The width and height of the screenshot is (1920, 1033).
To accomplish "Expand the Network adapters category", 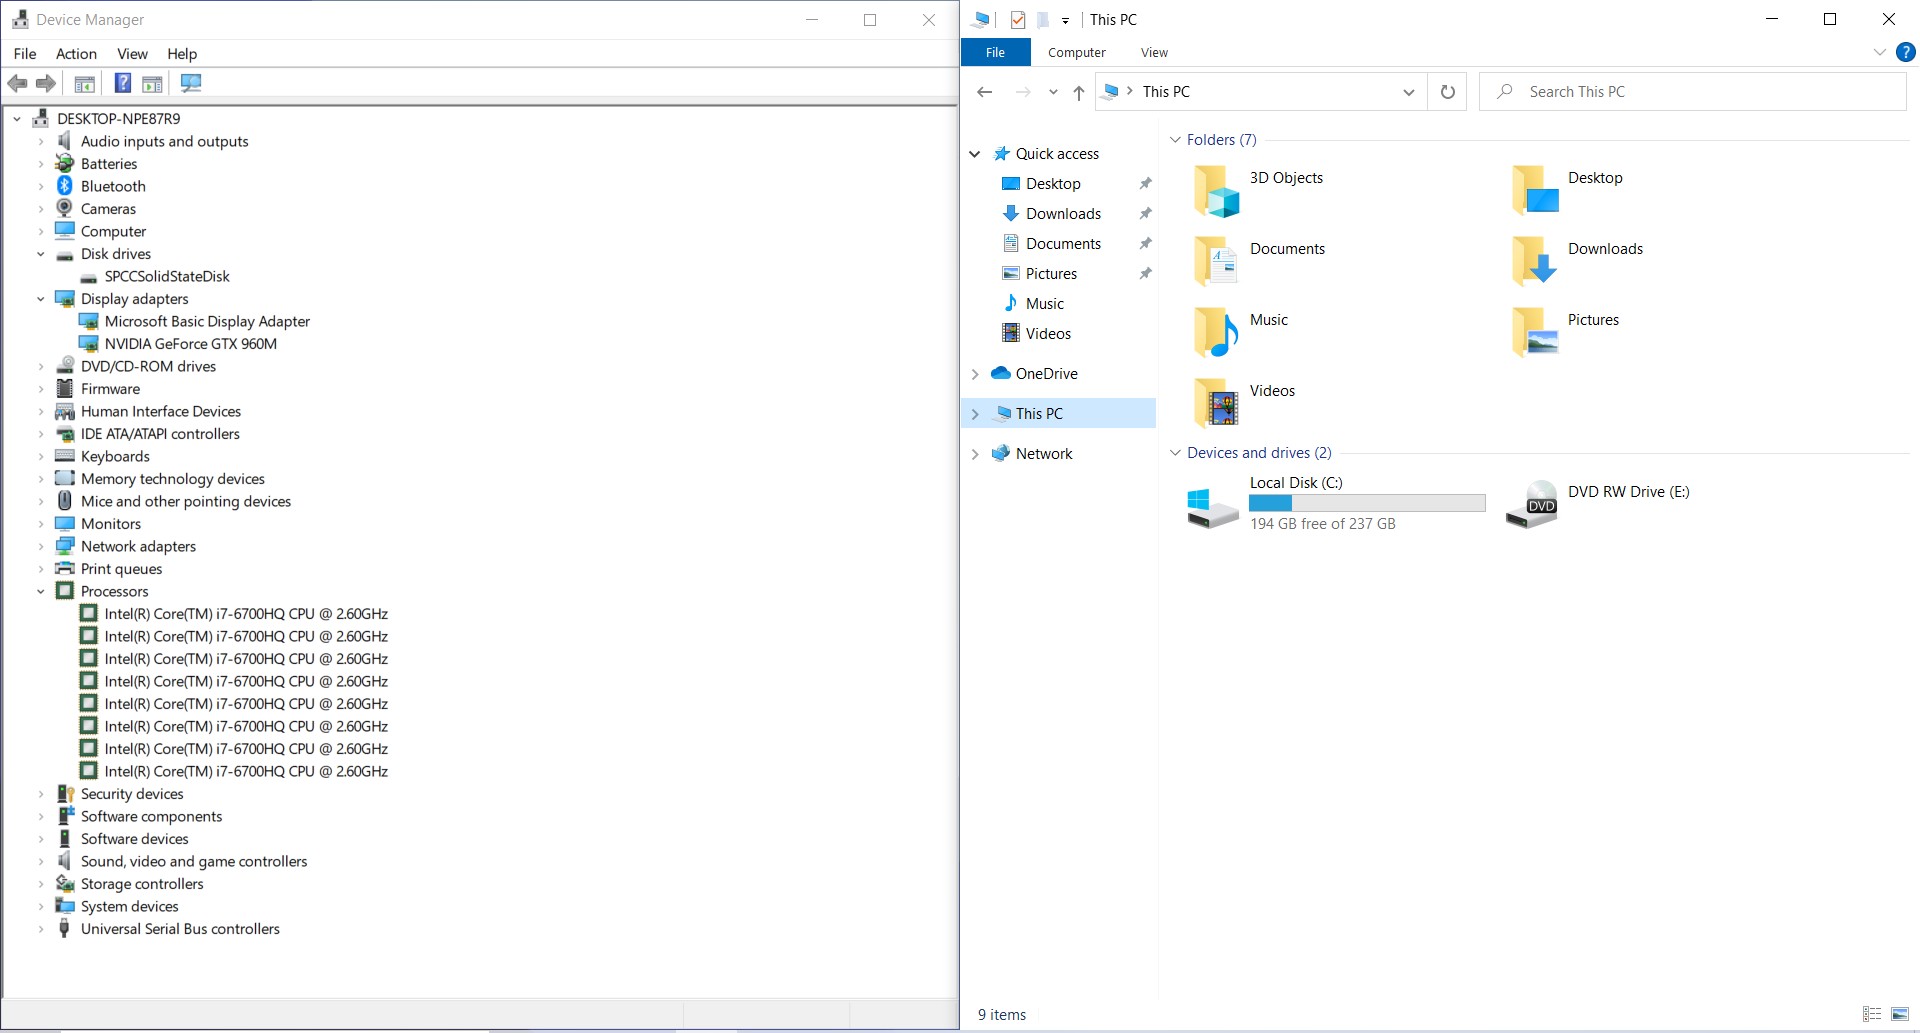I will pyautogui.click(x=41, y=547).
